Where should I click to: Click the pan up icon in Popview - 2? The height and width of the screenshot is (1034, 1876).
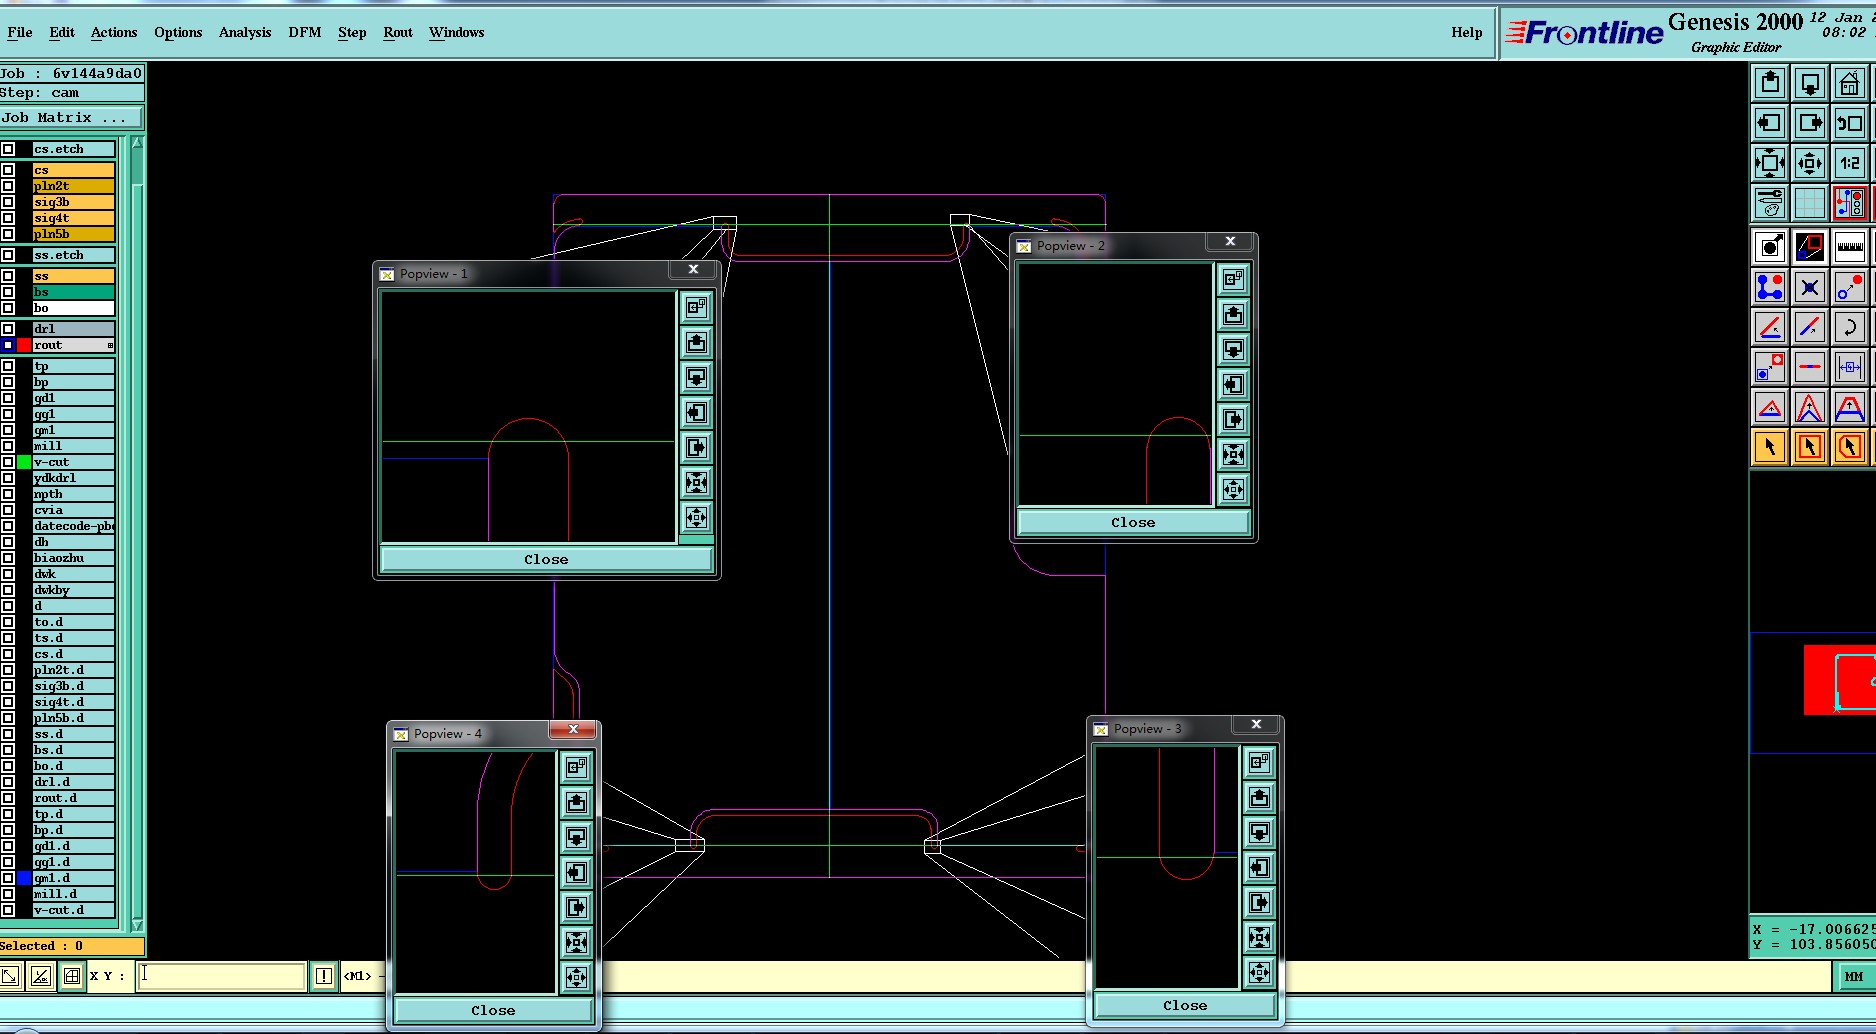(1233, 315)
